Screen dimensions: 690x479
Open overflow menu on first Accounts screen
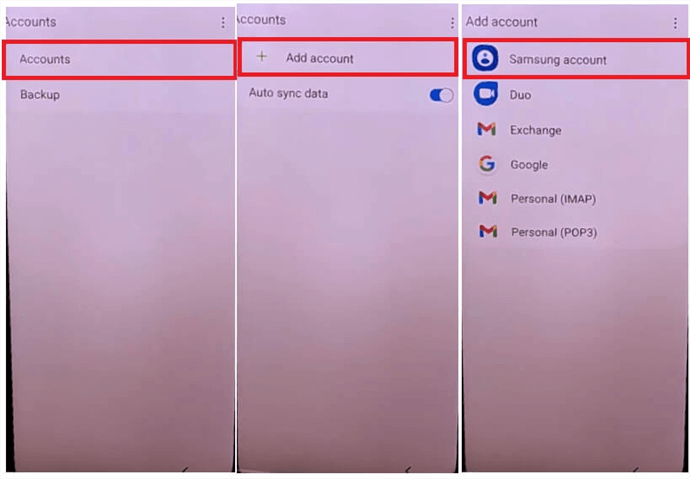(223, 22)
